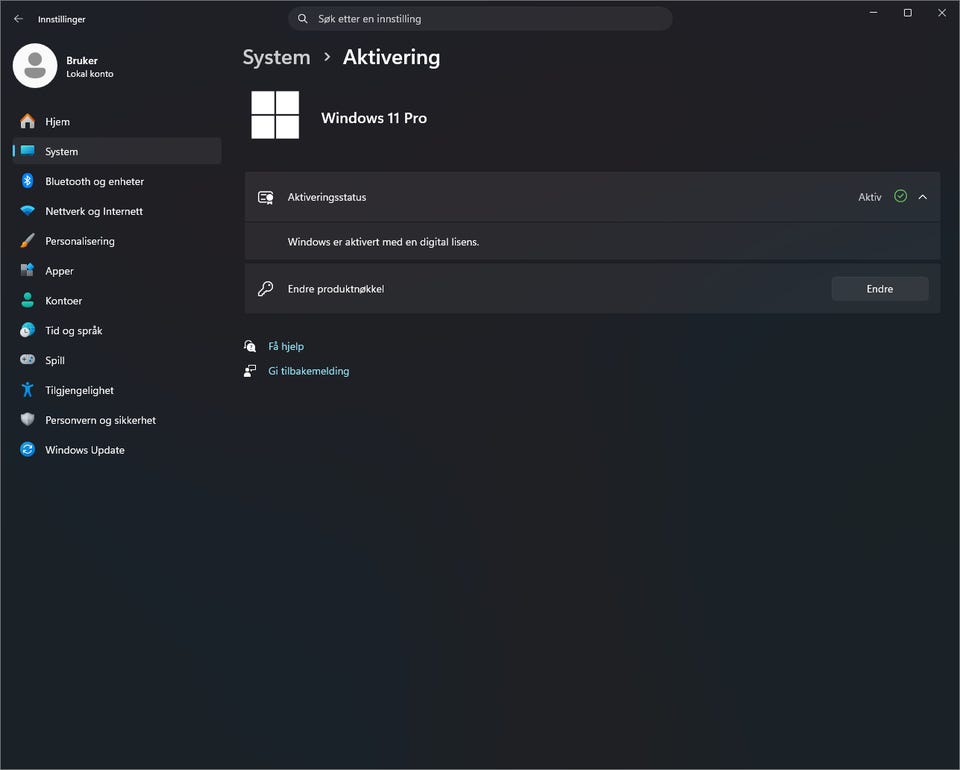The width and height of the screenshot is (960, 770).
Task: Click the Tilgjengelighet accessibility figure icon
Action: pyautogui.click(x=28, y=389)
